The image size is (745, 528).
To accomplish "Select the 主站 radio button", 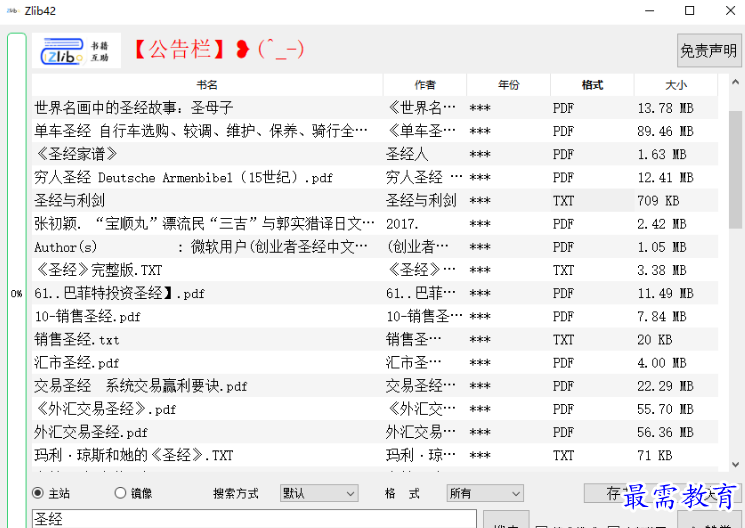I will coord(38,493).
